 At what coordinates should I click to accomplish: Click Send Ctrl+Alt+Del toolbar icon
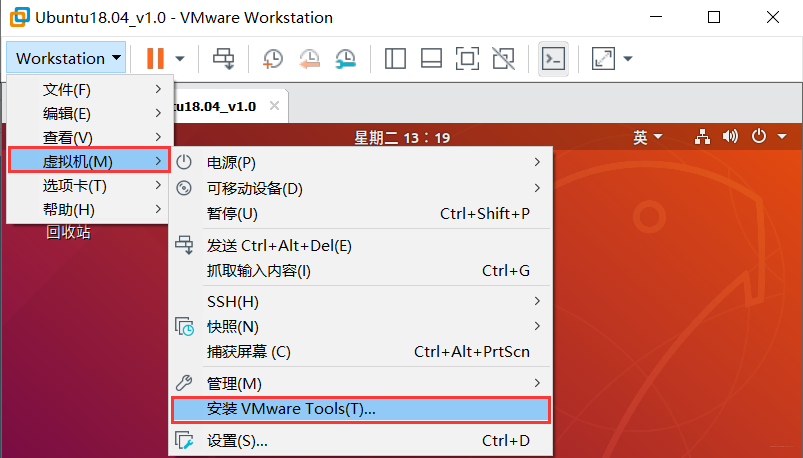(223, 58)
